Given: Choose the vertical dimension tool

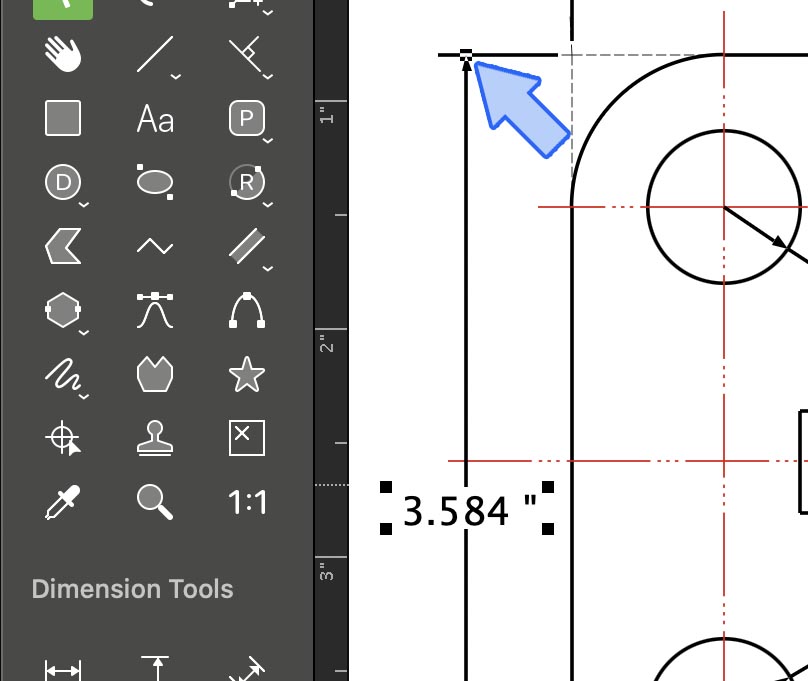Looking at the screenshot, I should [x=154, y=668].
